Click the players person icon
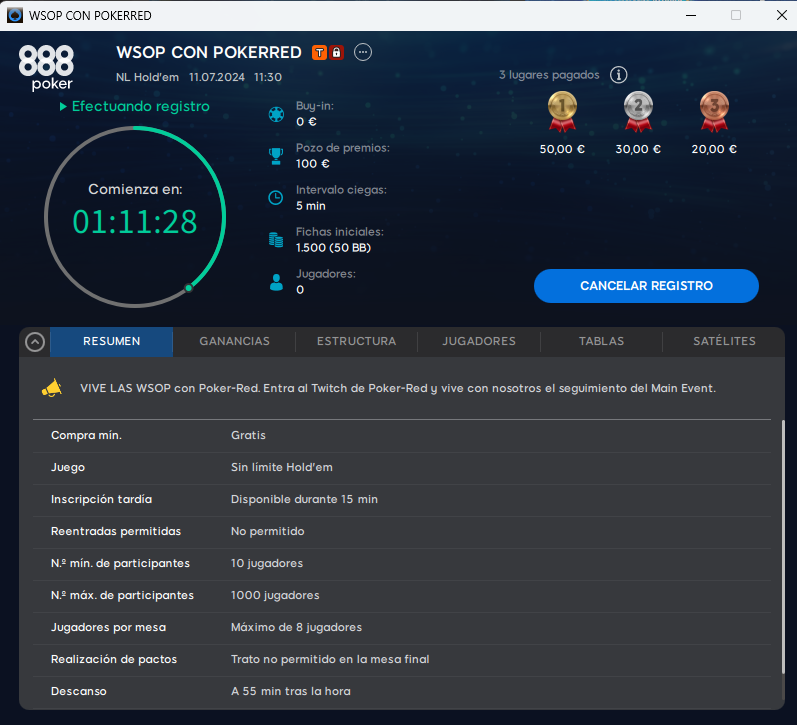Viewport: 797px width, 725px height. coord(276,282)
